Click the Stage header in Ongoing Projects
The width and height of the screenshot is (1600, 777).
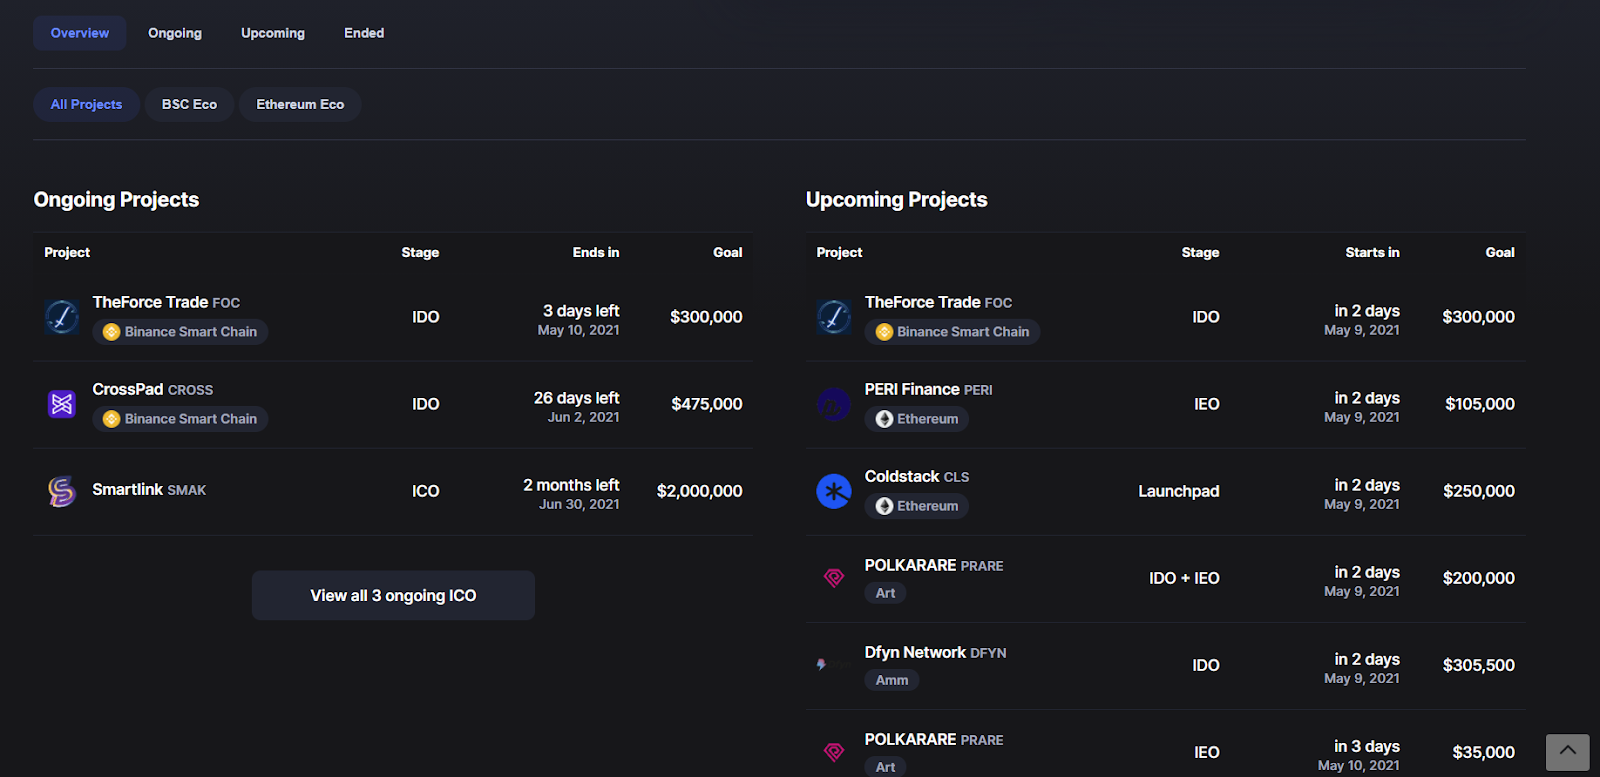[x=420, y=252]
